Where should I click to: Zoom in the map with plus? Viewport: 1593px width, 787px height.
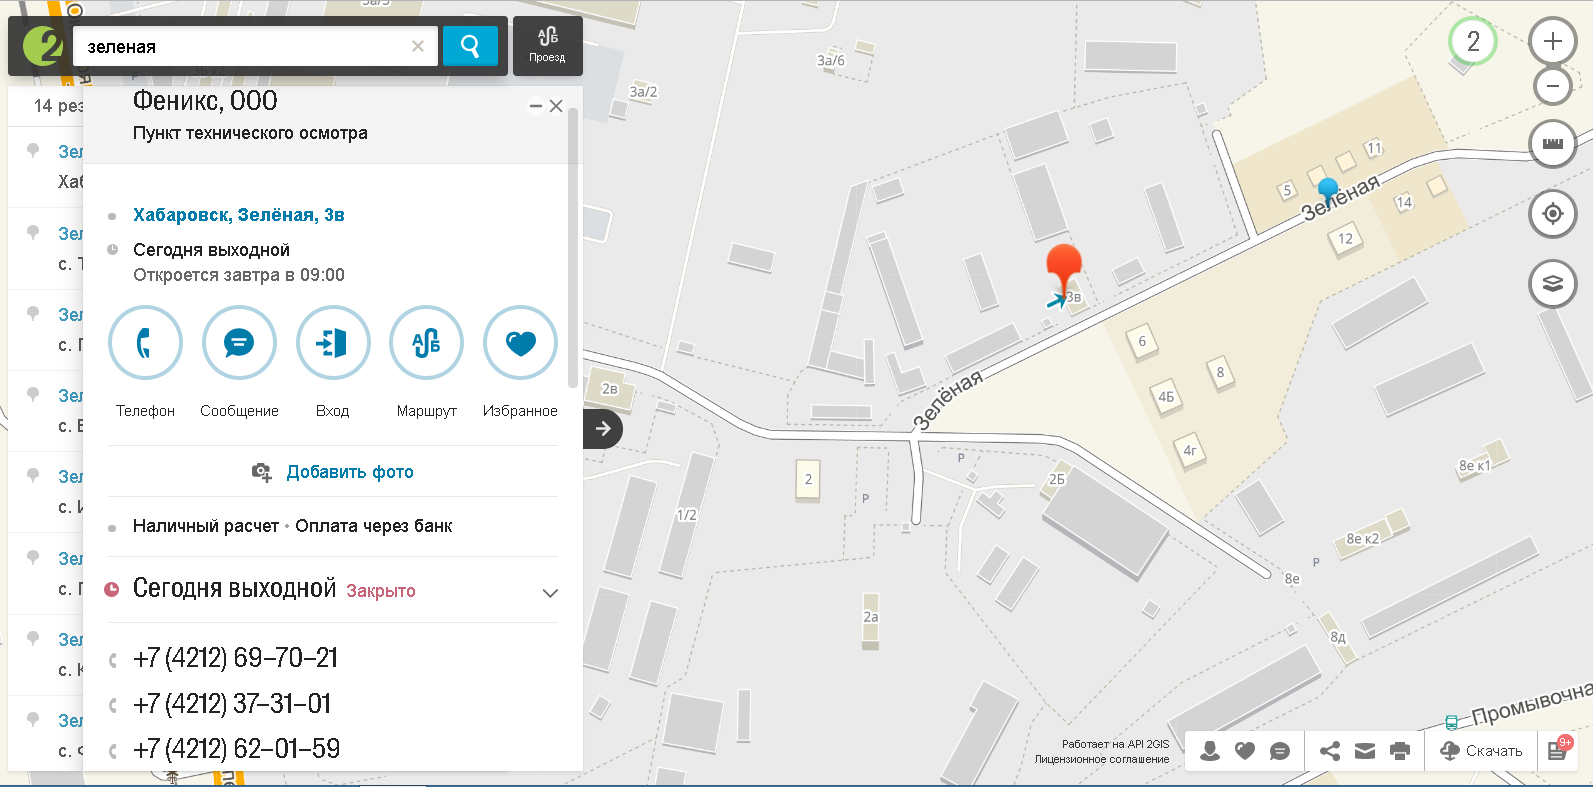1552,42
